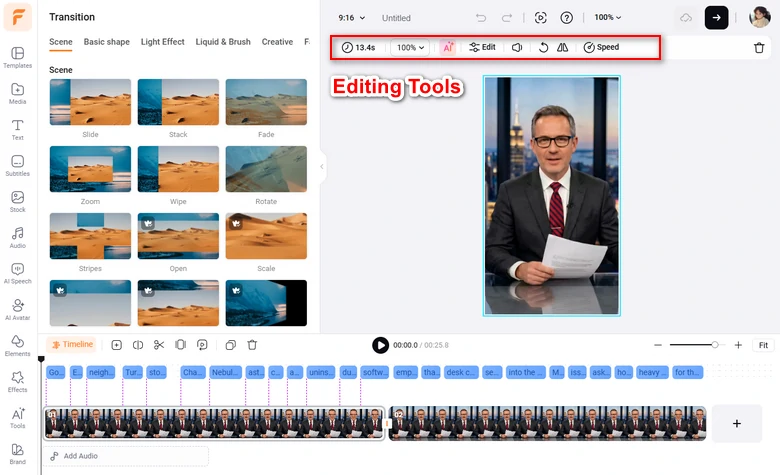Switch to the Creative tab
Viewport: 780px width, 475px height.
click(277, 42)
